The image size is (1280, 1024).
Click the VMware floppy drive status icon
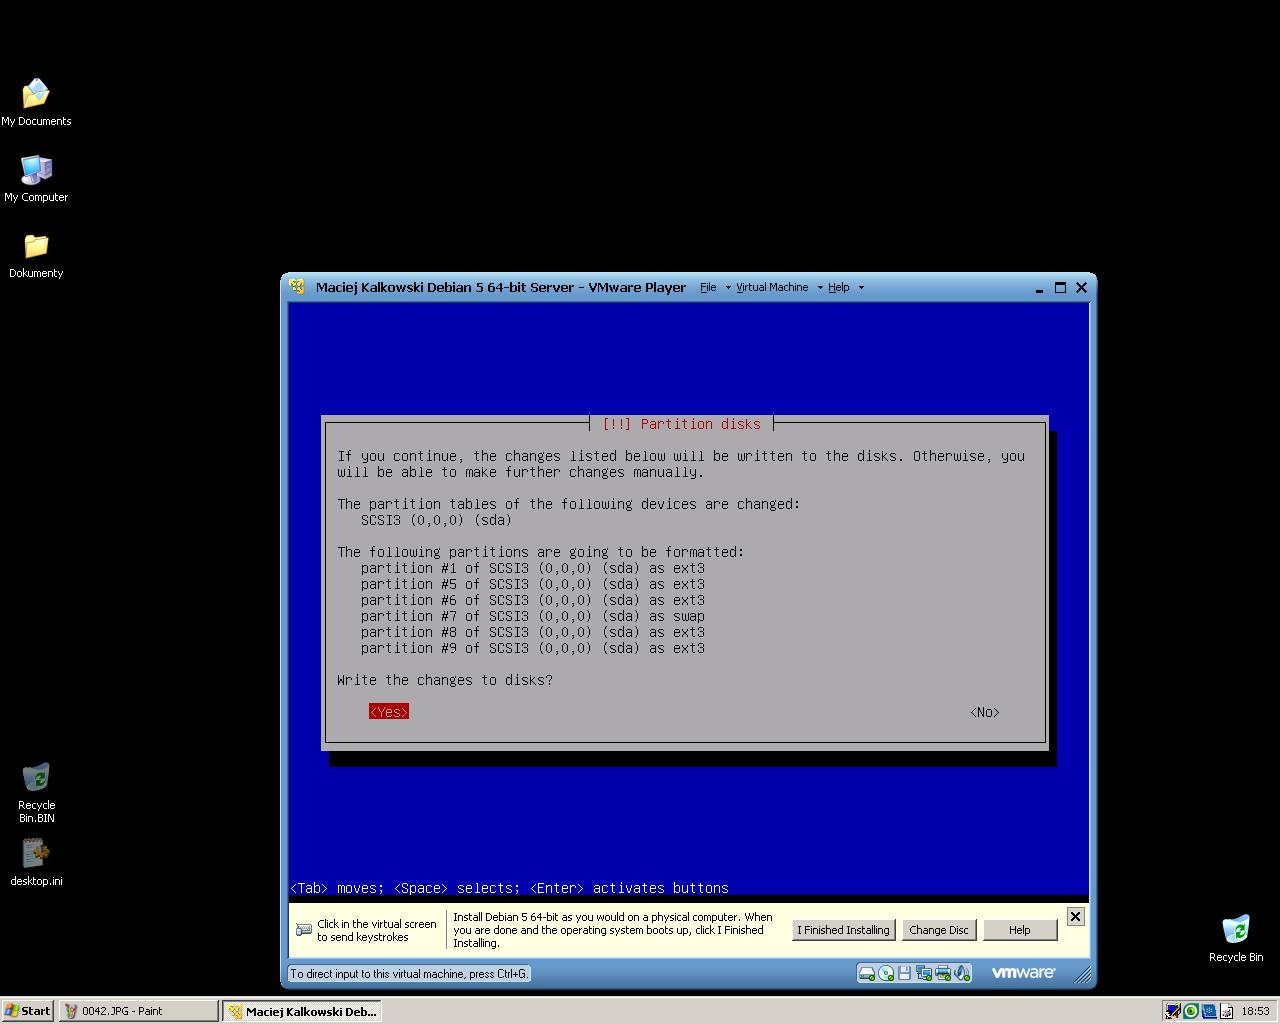click(904, 973)
